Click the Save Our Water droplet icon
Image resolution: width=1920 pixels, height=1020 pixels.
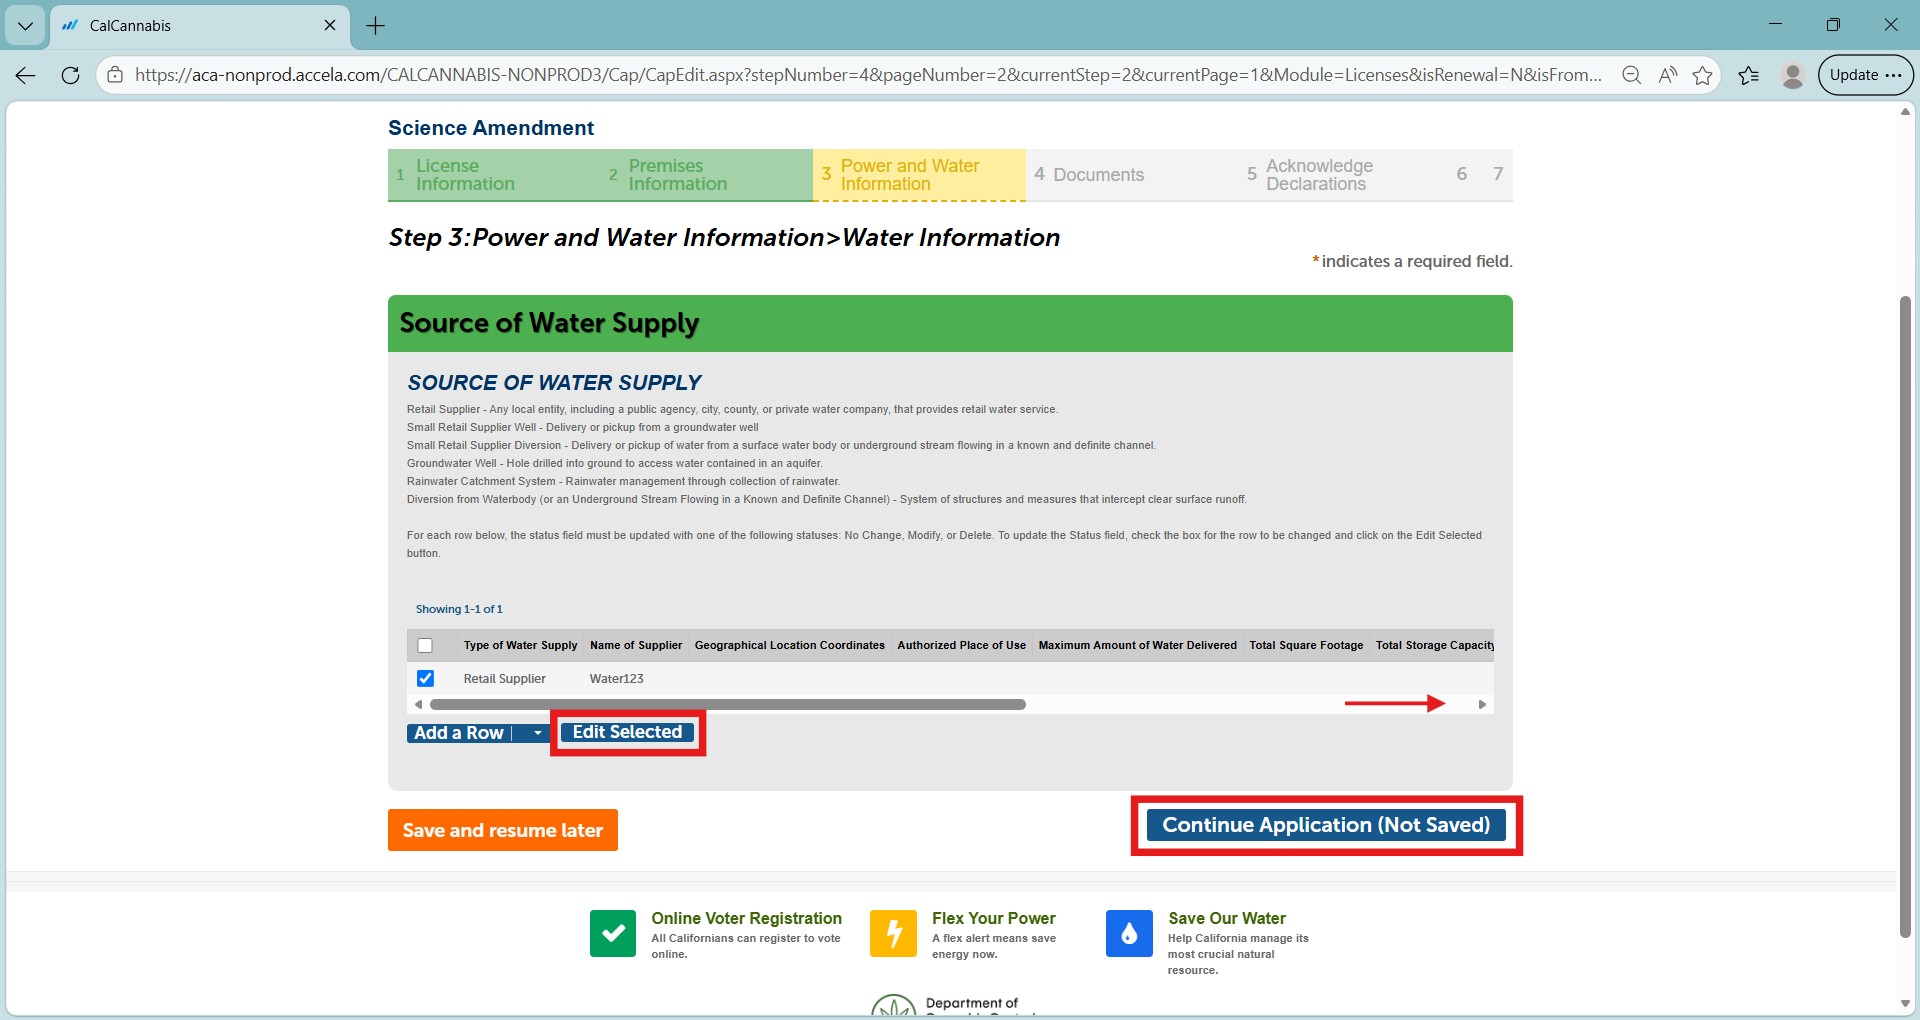(1129, 934)
